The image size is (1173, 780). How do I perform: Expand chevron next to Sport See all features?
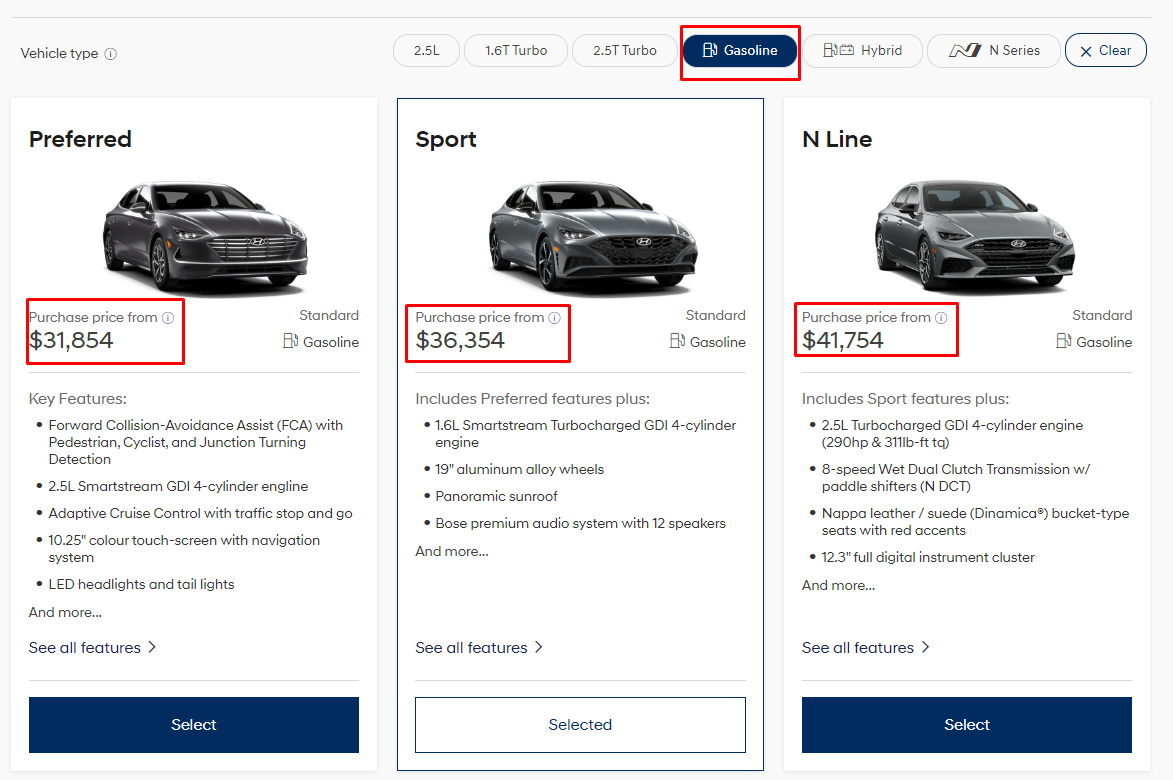pos(539,647)
